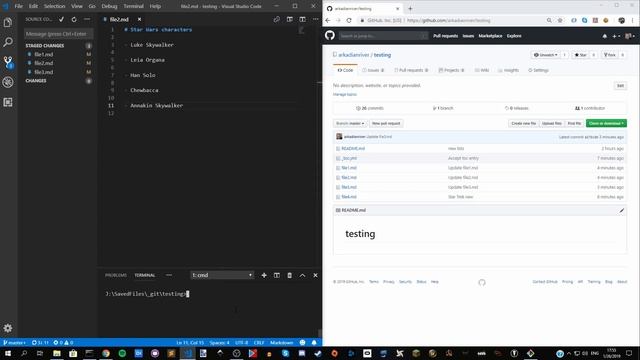This screenshot has height=360, width=640.
Task: Open VS Code notifications bell
Action: (x=314, y=342)
